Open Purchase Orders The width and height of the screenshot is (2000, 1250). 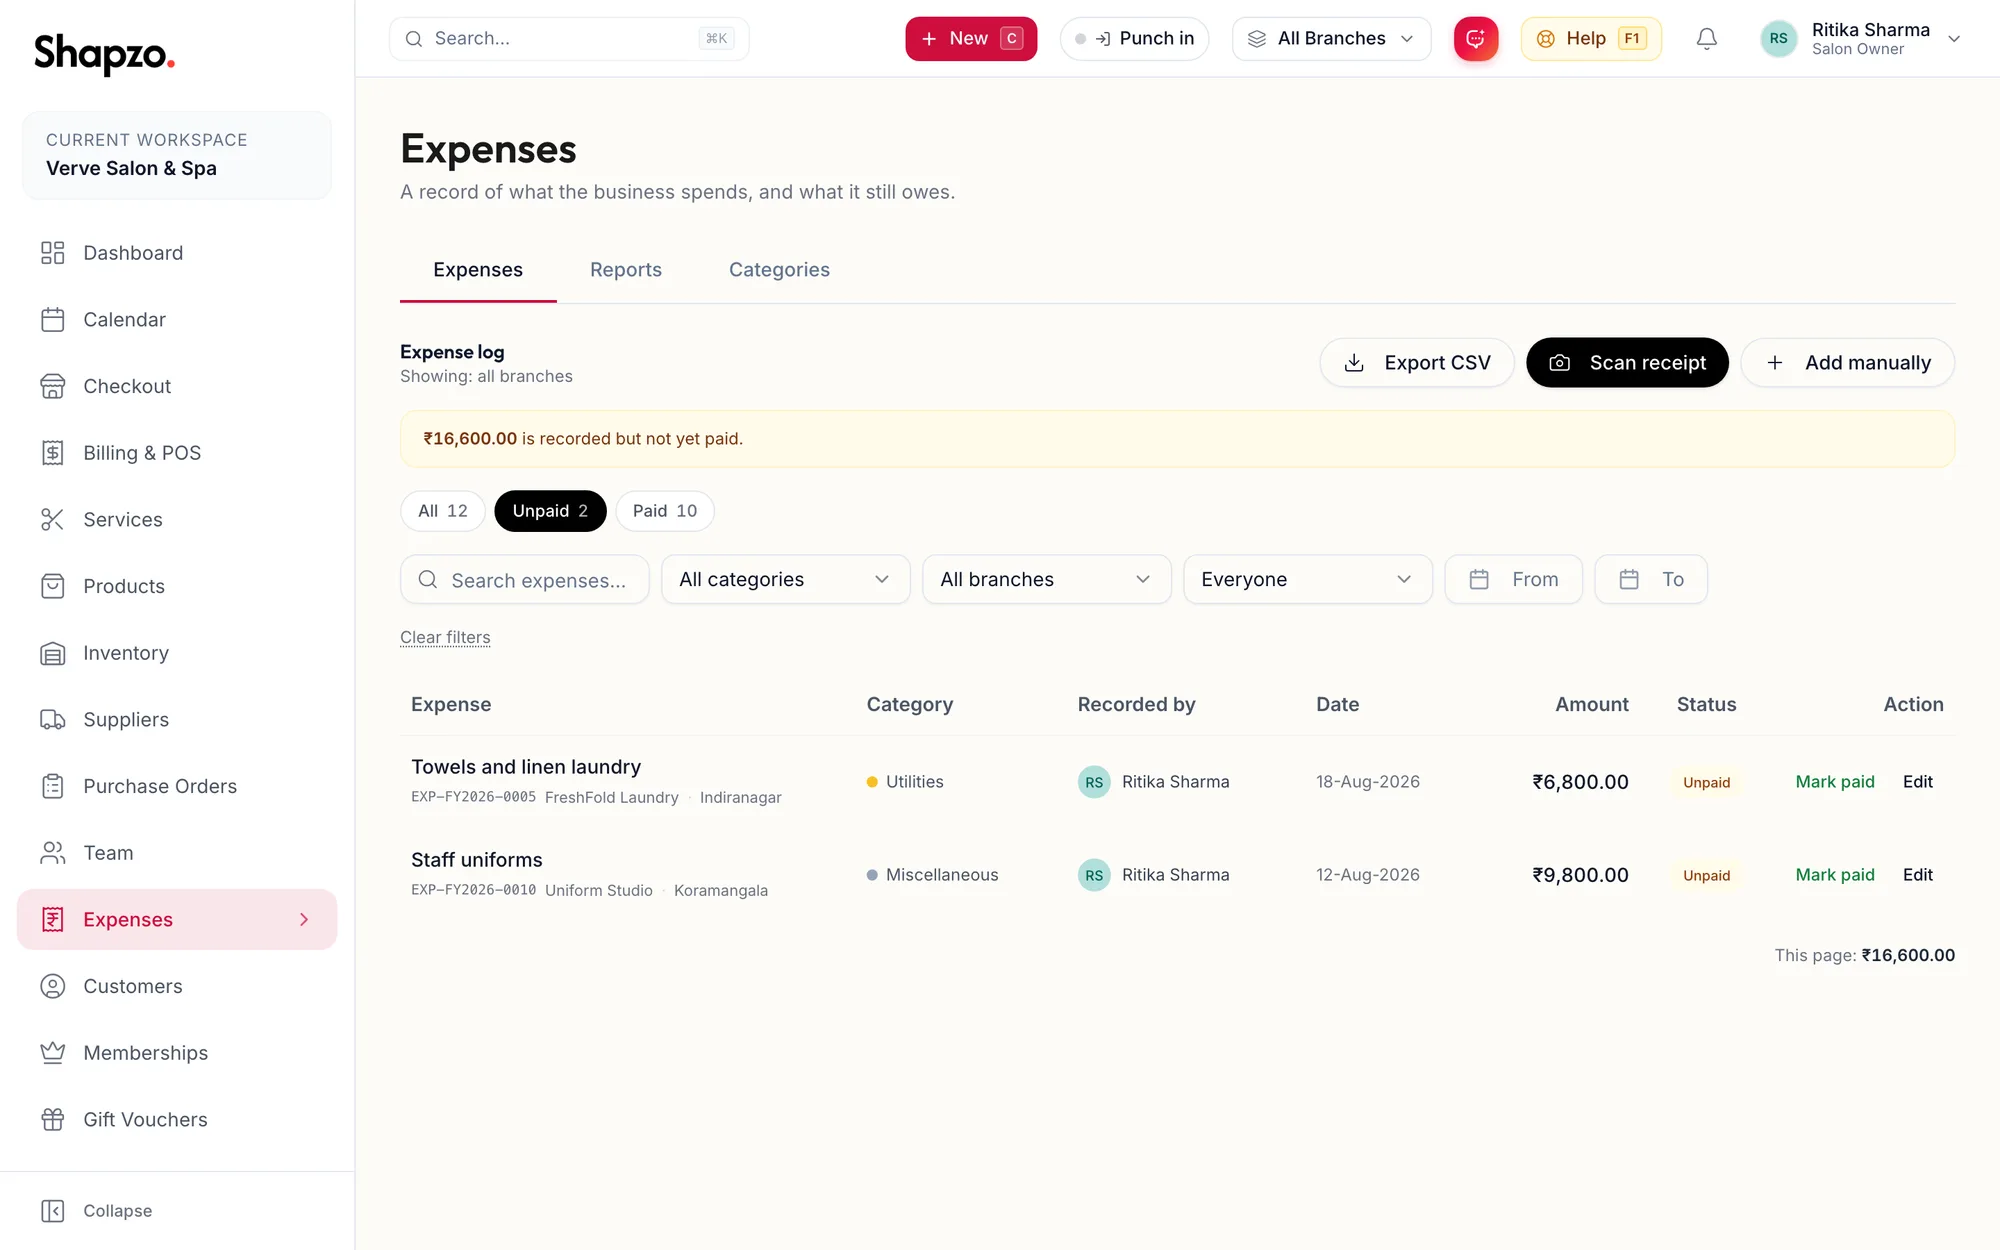pos(177,786)
